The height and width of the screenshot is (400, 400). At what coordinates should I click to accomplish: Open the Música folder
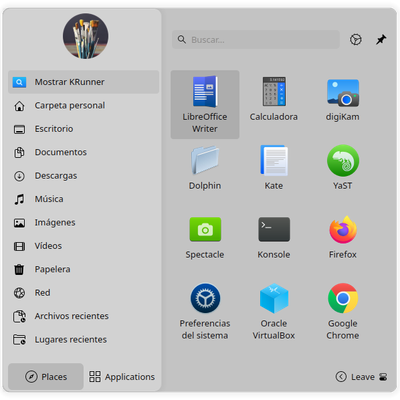coord(83,199)
